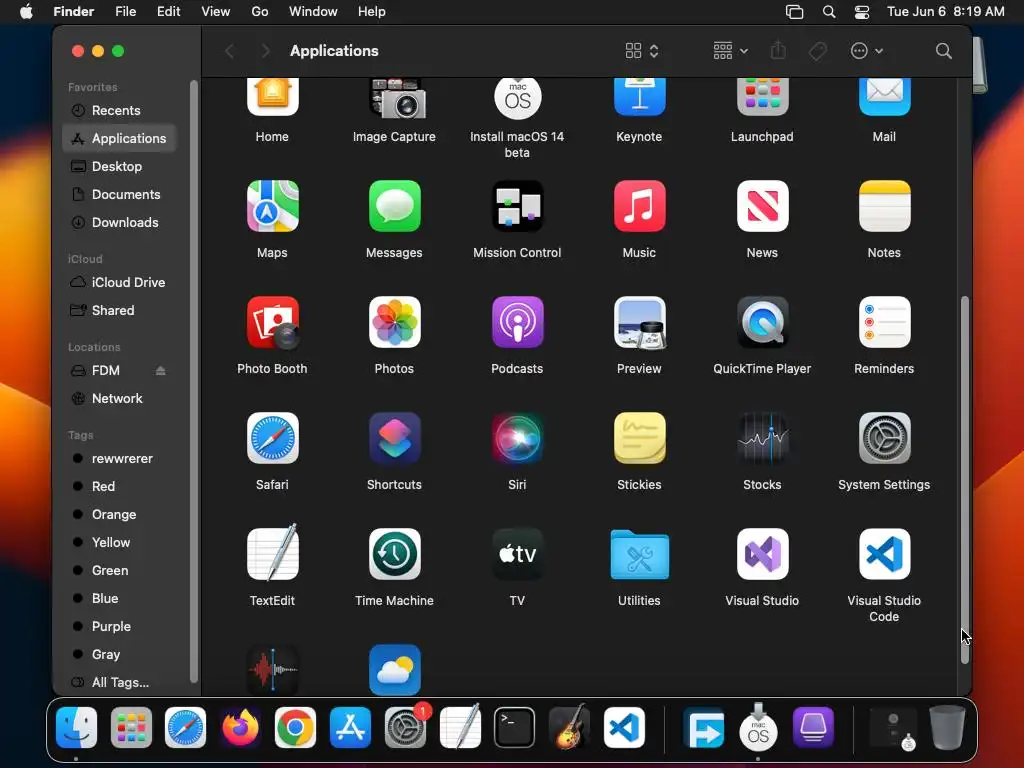The image size is (1024, 768).
Task: Launch Firefox from the Dock
Action: (x=240, y=728)
